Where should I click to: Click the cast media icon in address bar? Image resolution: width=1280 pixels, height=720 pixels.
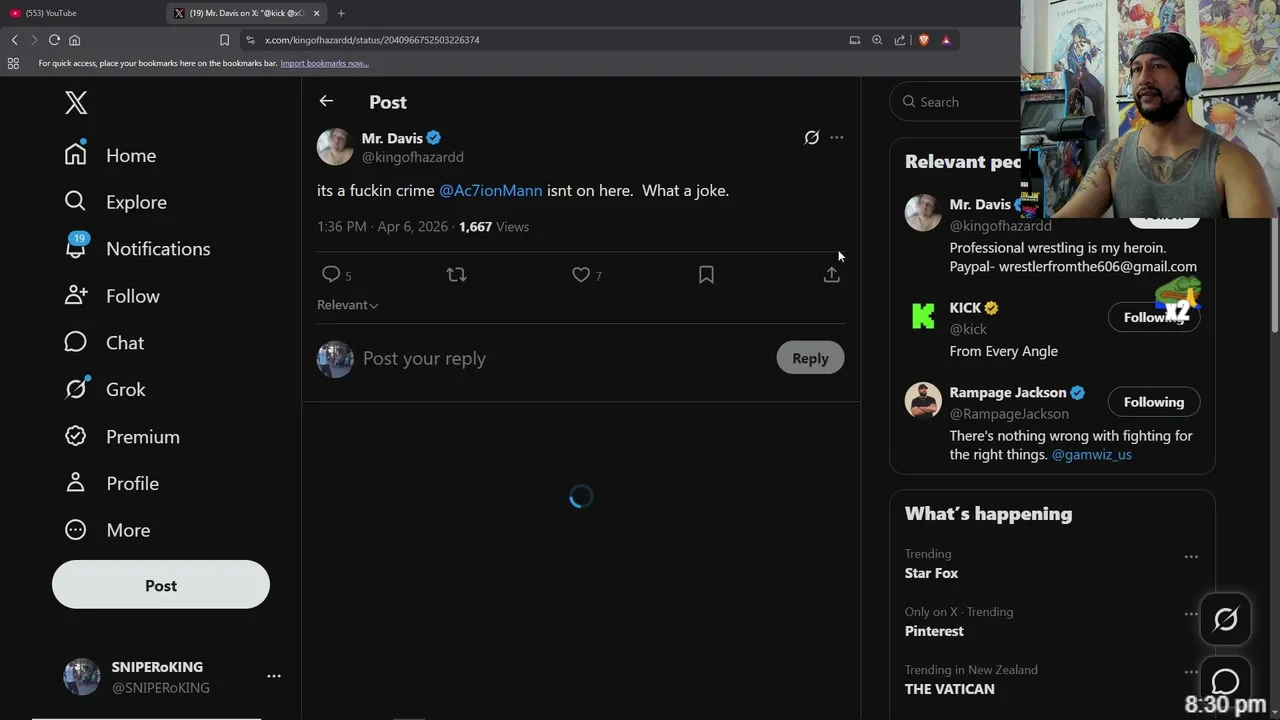point(854,40)
